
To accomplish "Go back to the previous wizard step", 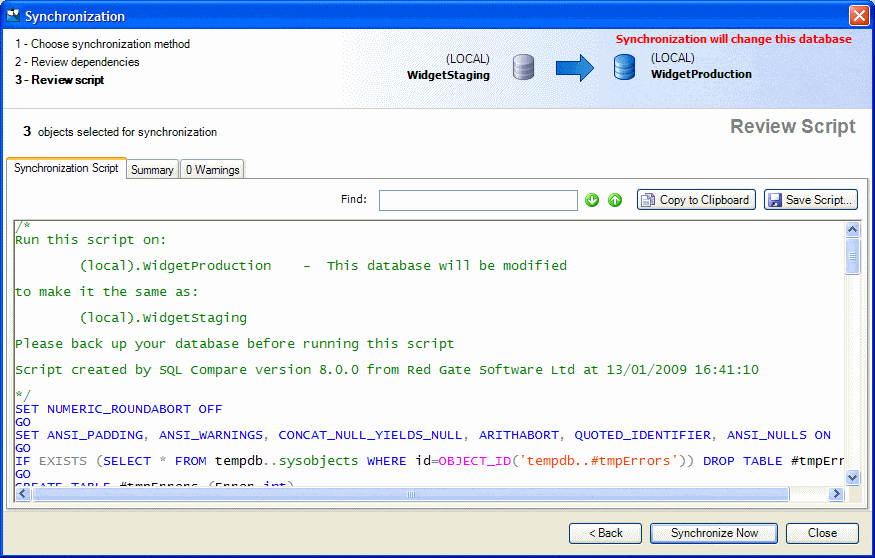I will point(605,533).
